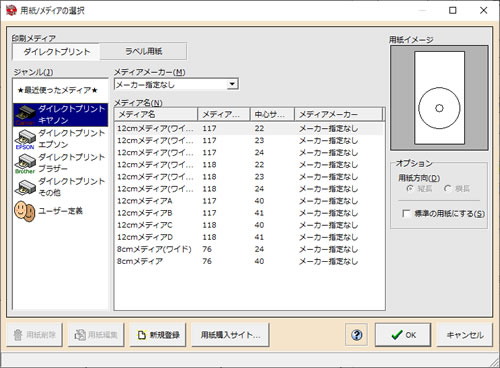Select Canon direct print printer icon
This screenshot has width=500, height=368.
[25, 115]
